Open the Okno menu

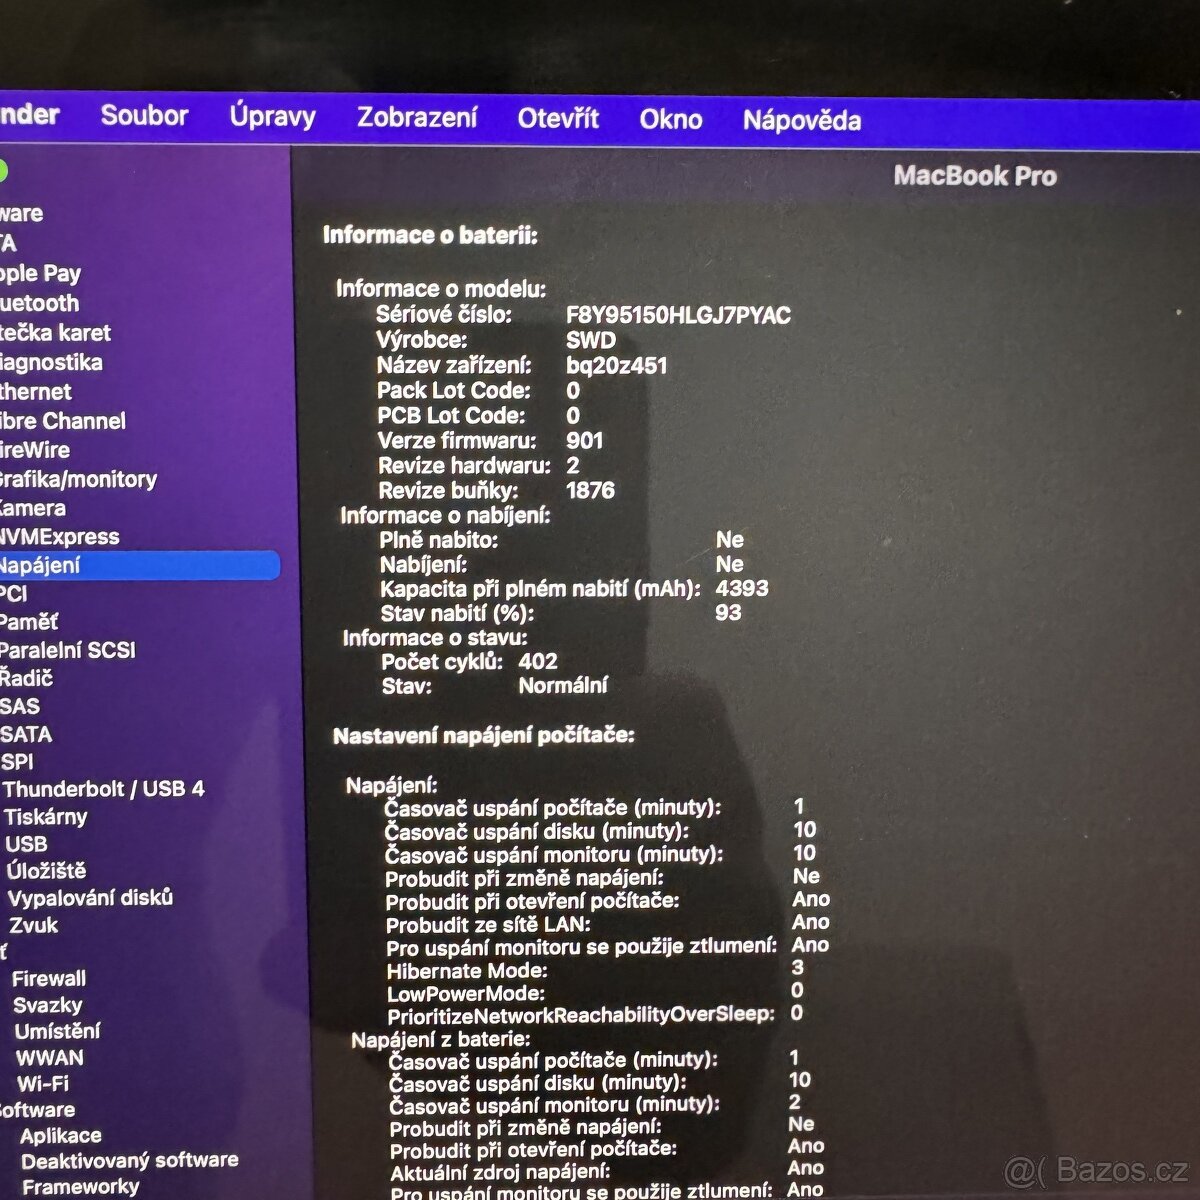[670, 119]
